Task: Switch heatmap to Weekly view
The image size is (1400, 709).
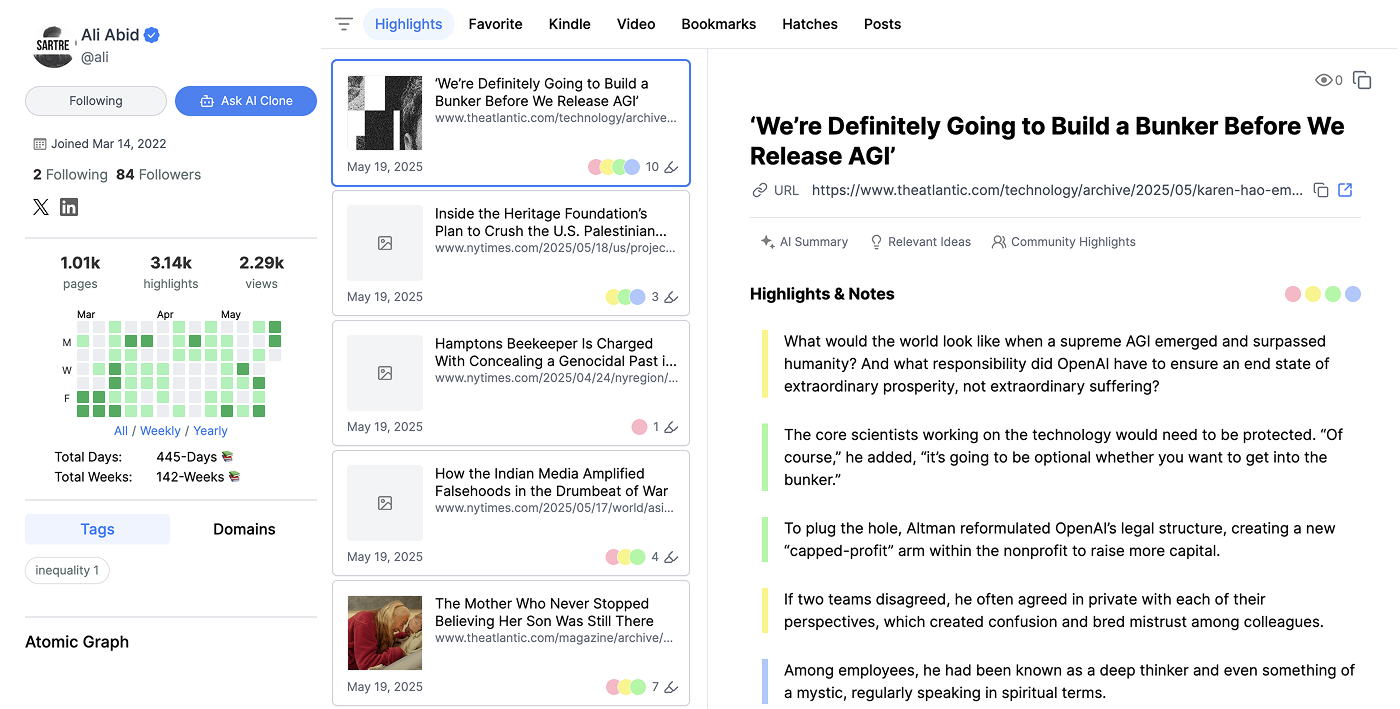Action: pyautogui.click(x=160, y=431)
